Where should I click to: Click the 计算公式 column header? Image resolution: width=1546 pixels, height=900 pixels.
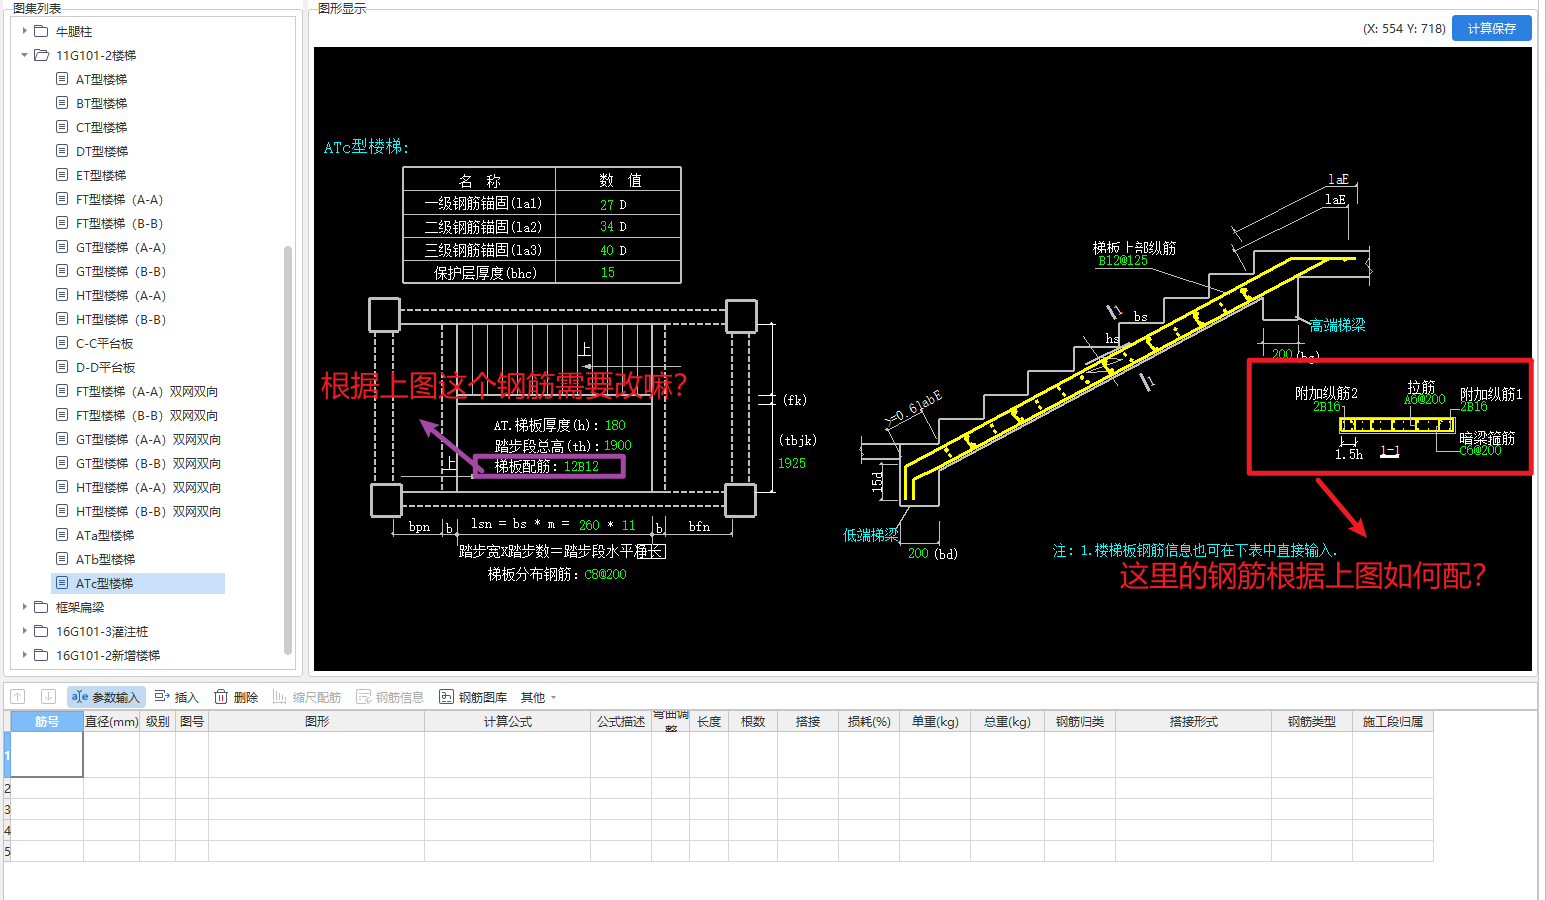tap(507, 721)
